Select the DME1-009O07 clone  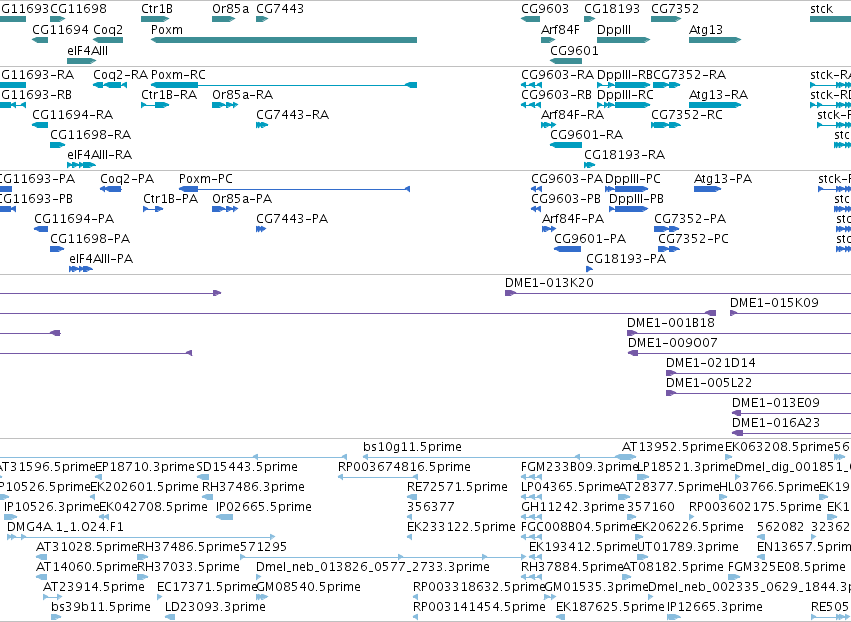click(x=739, y=353)
